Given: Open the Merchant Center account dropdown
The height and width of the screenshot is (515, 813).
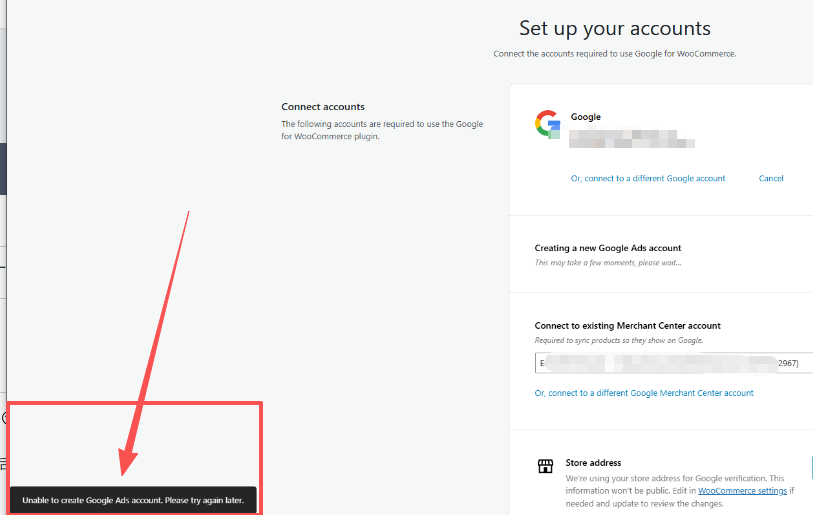Looking at the screenshot, I should 674,363.
